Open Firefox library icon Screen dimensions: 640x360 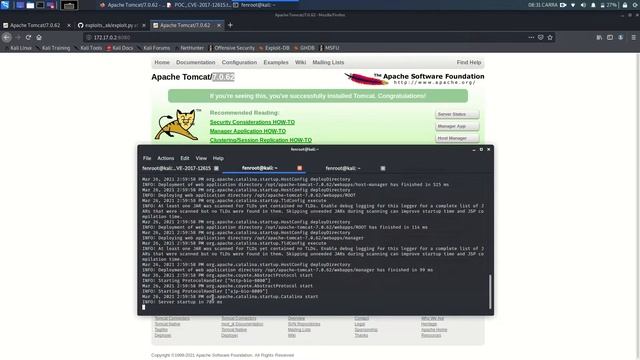click(599, 37)
